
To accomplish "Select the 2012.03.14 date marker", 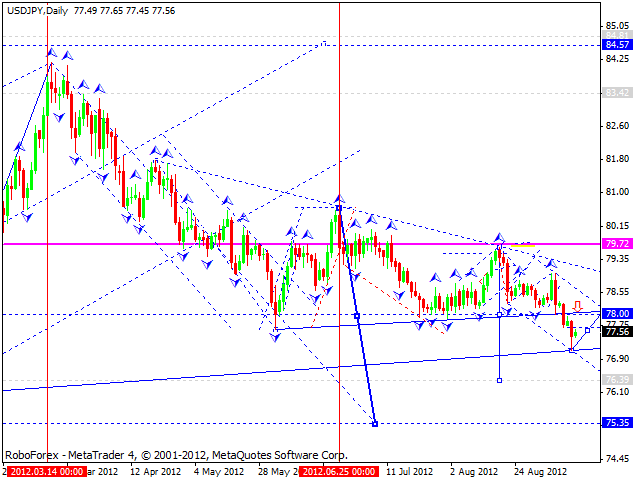I will pos(47,472).
